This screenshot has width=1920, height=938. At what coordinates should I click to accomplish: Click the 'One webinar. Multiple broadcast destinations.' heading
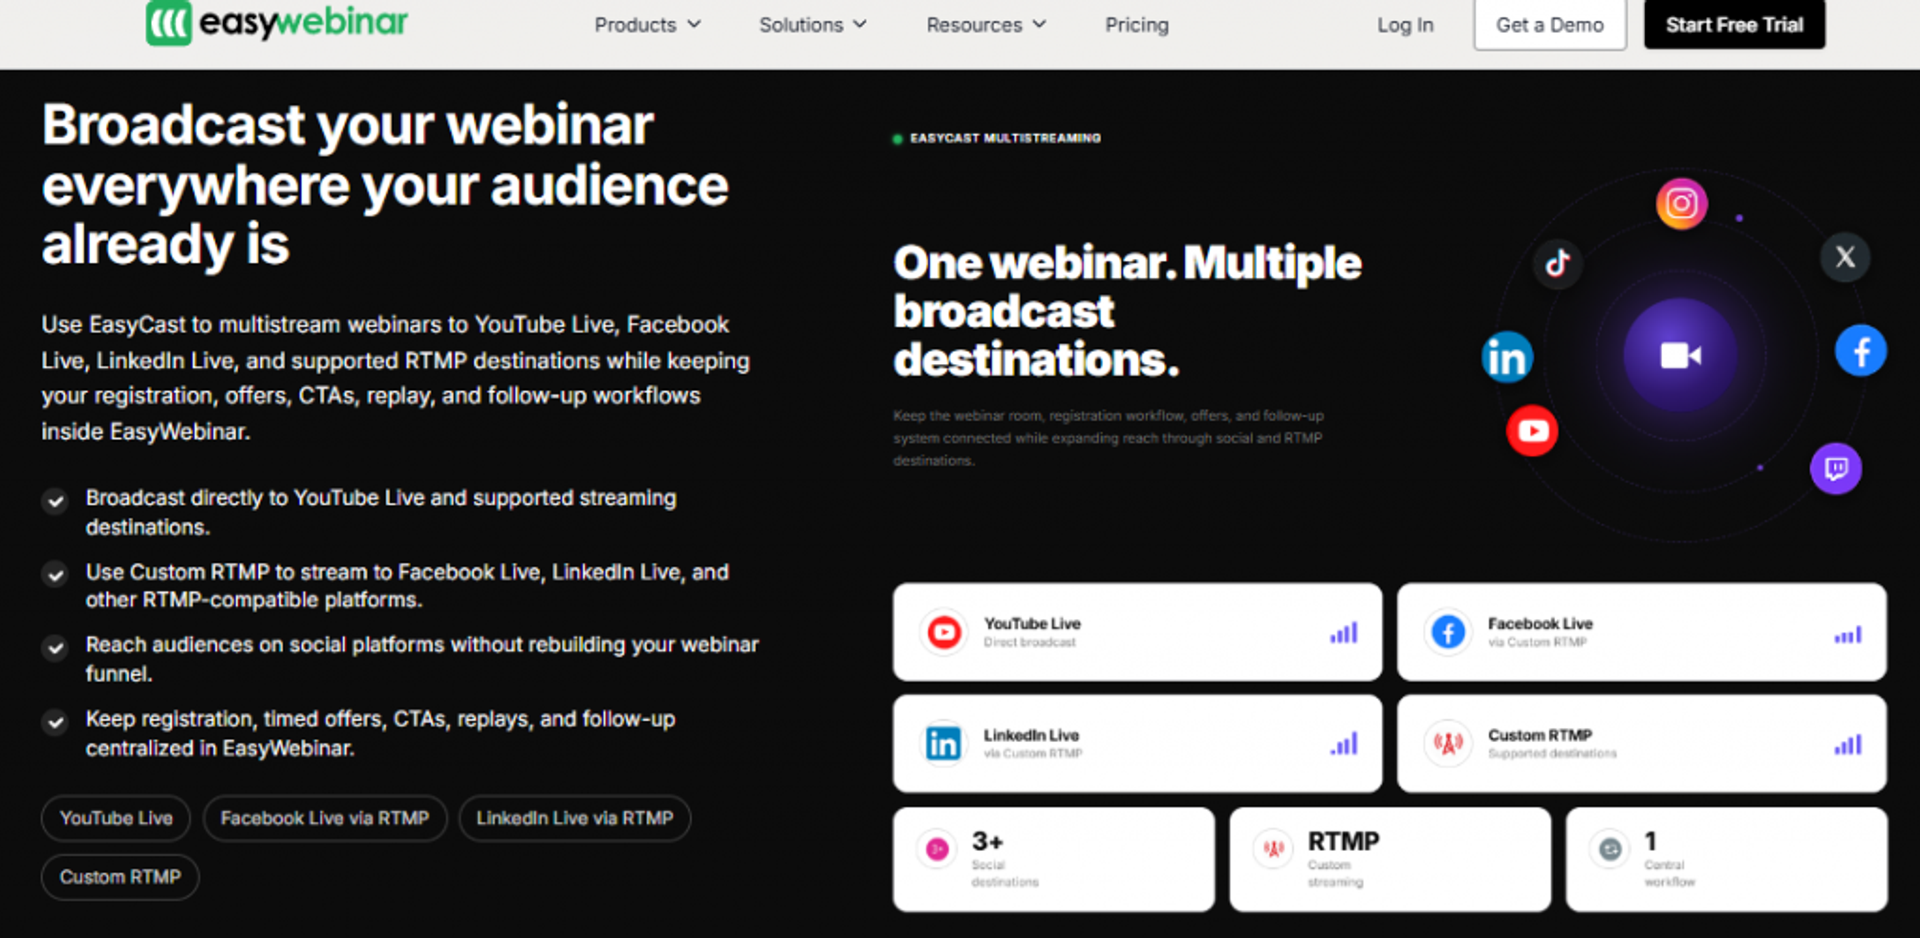[1127, 311]
